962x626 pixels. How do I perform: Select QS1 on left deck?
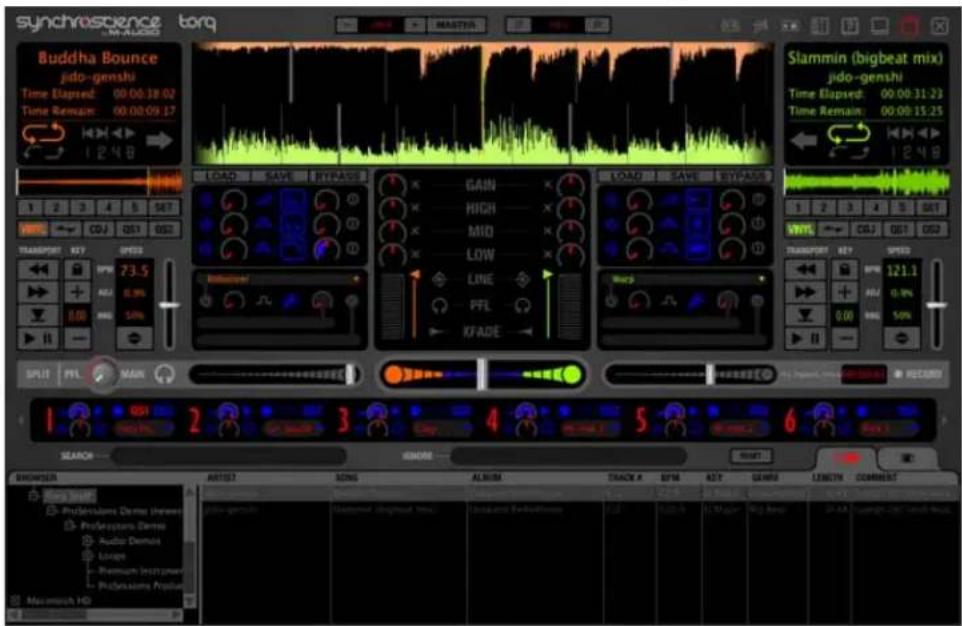(131, 230)
